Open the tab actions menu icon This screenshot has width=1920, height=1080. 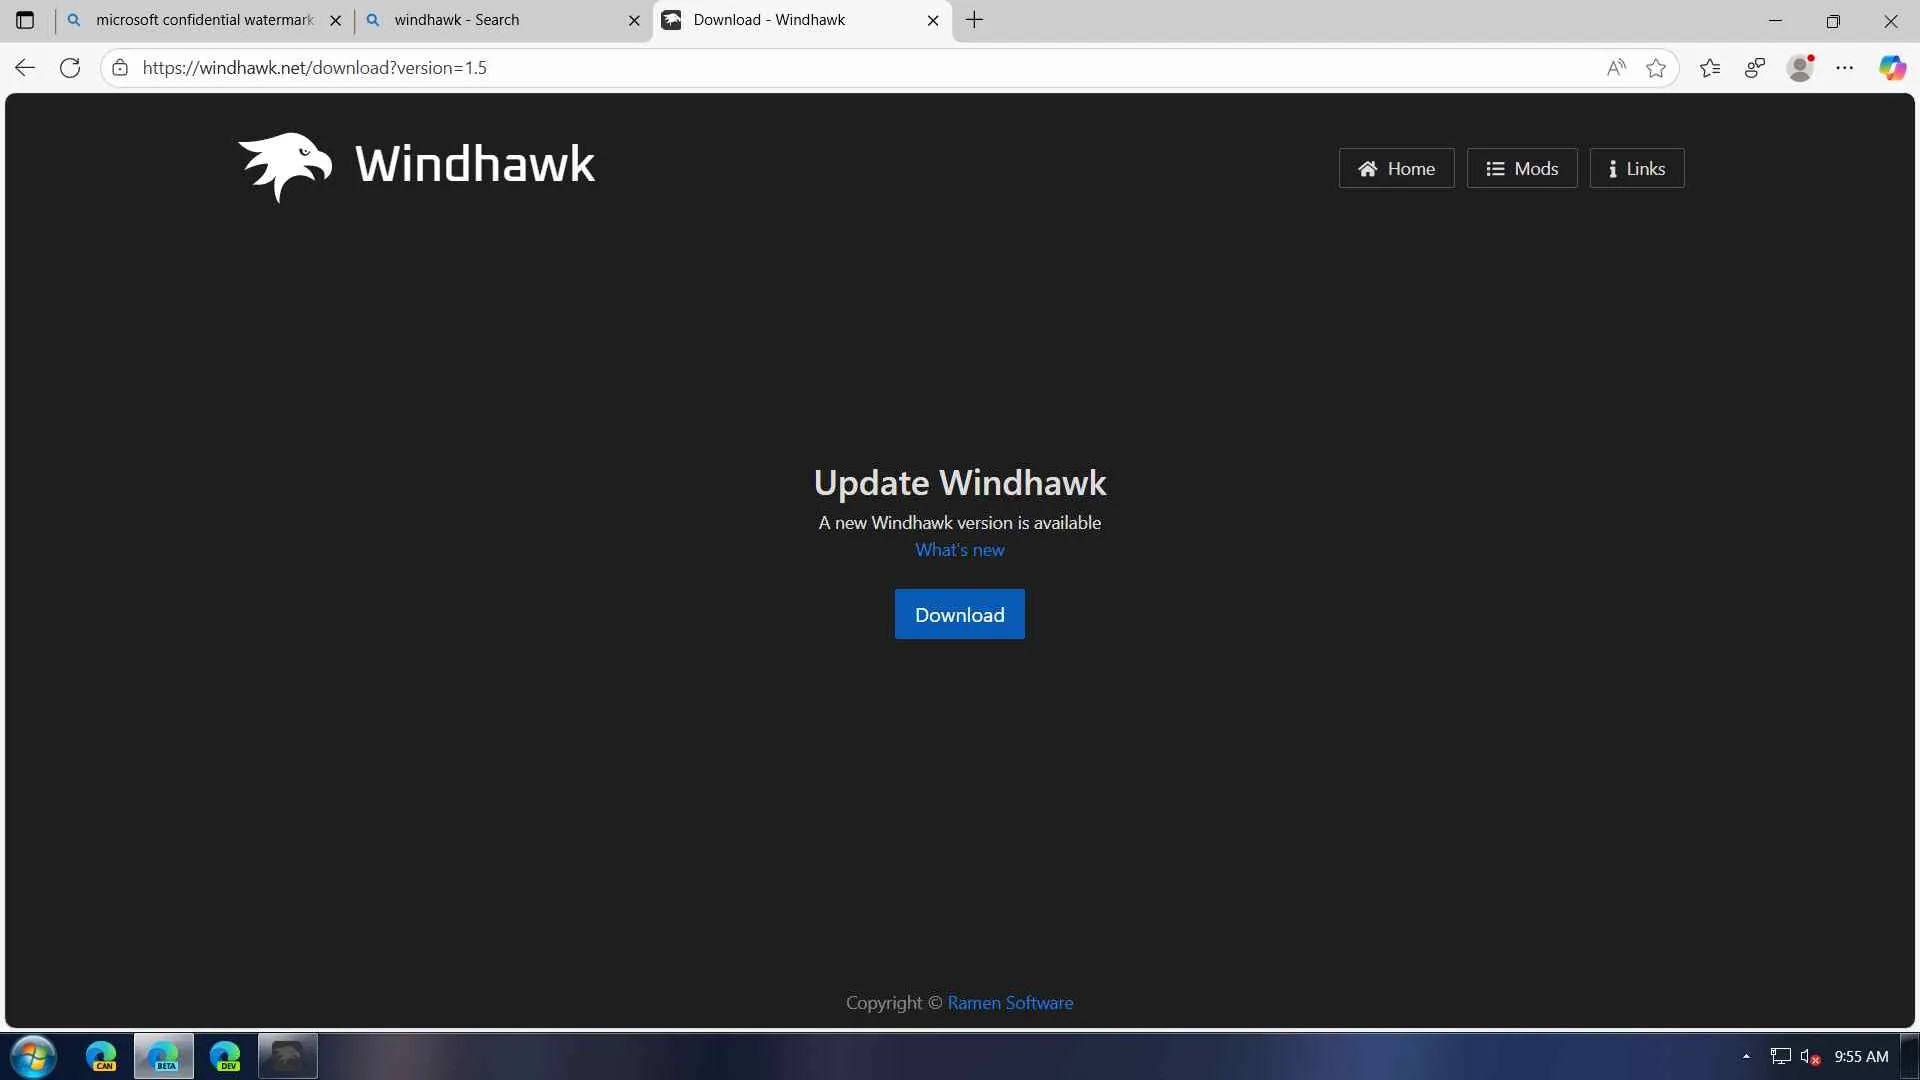click(25, 20)
